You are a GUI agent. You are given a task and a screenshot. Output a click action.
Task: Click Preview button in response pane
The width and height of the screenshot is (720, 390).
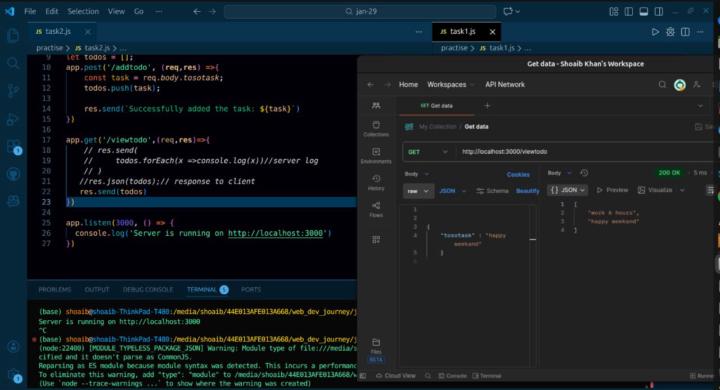point(612,190)
